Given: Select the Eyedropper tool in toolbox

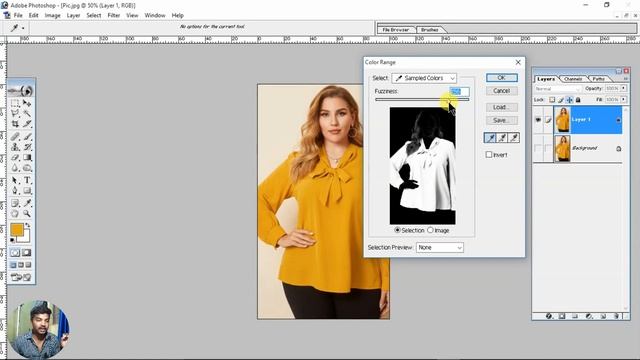Looking at the screenshot, I should (27, 203).
